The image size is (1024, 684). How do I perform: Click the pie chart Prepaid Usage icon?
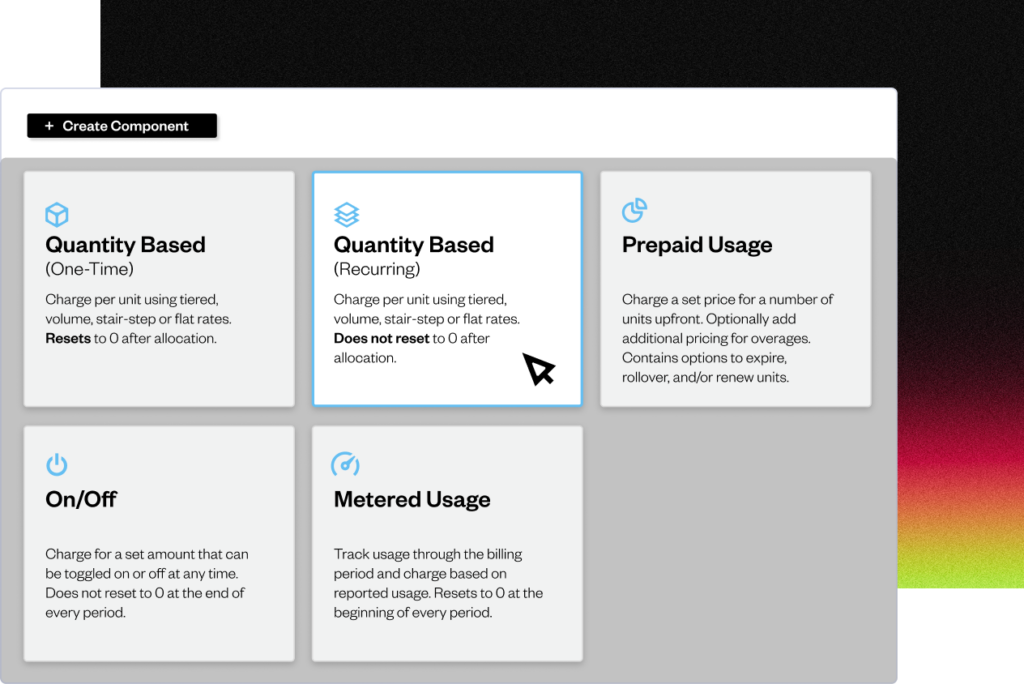pos(634,210)
